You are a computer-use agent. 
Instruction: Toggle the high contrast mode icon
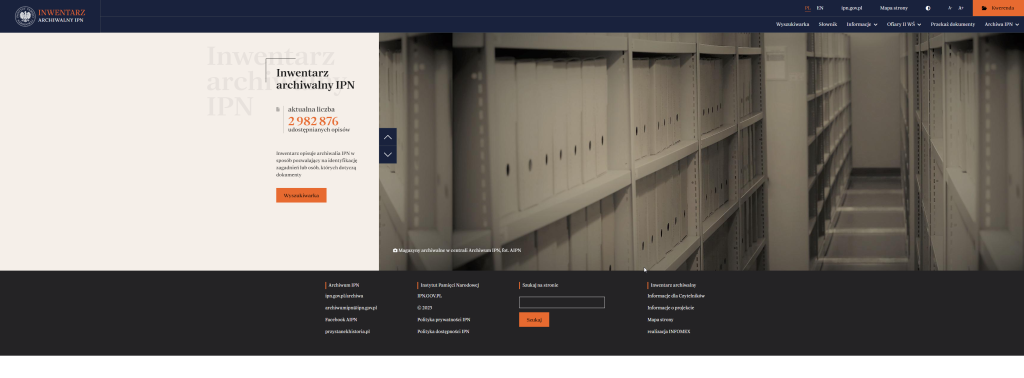pyautogui.click(x=928, y=8)
